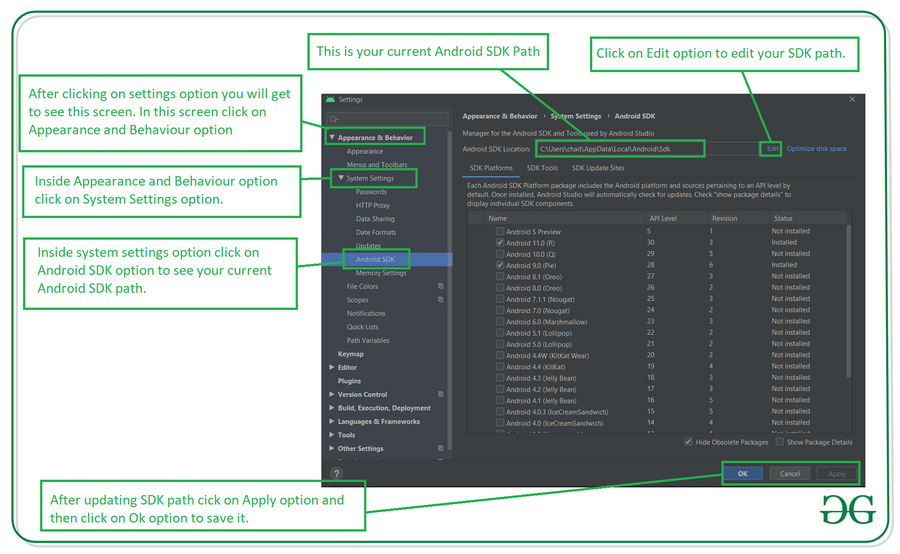Screen dimensions: 900x554
Task: Switch to the SDK Tools tab
Action: pos(542,168)
